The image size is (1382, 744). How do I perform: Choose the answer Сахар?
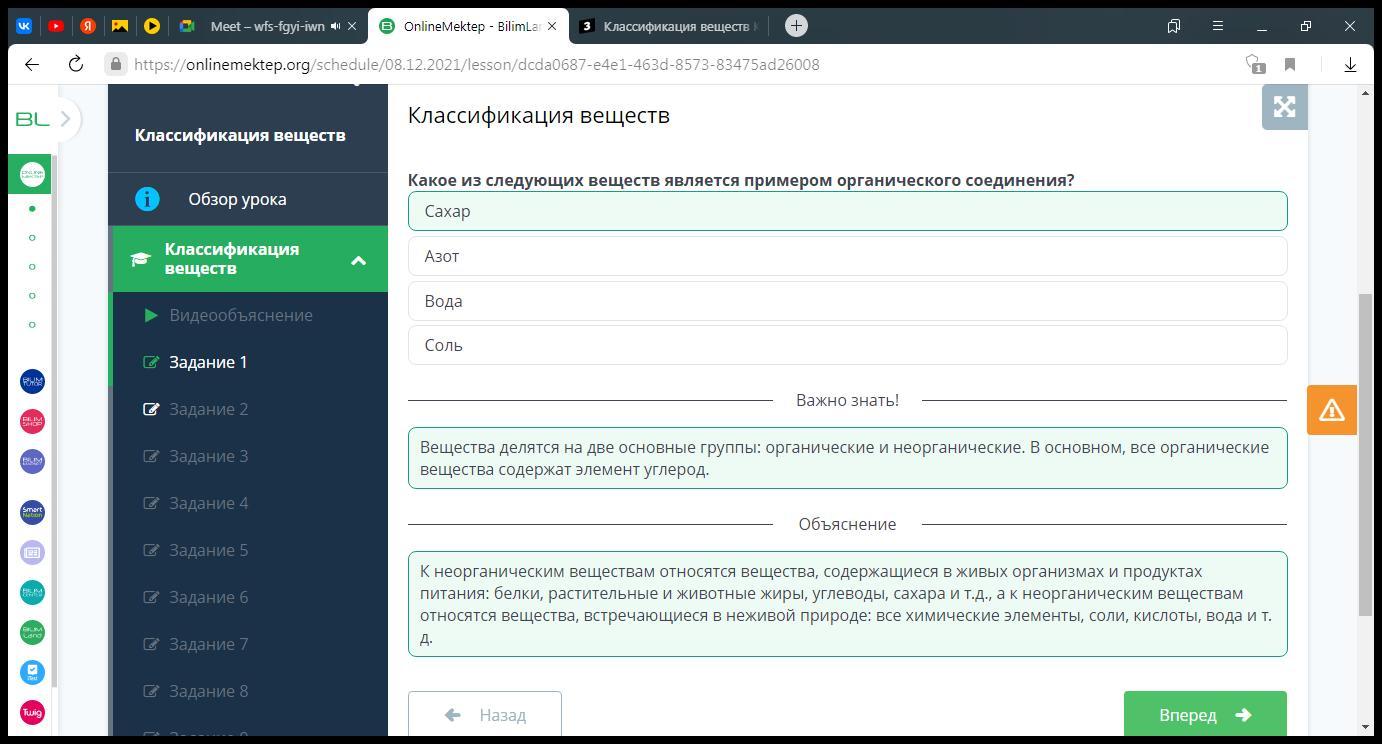point(847,211)
